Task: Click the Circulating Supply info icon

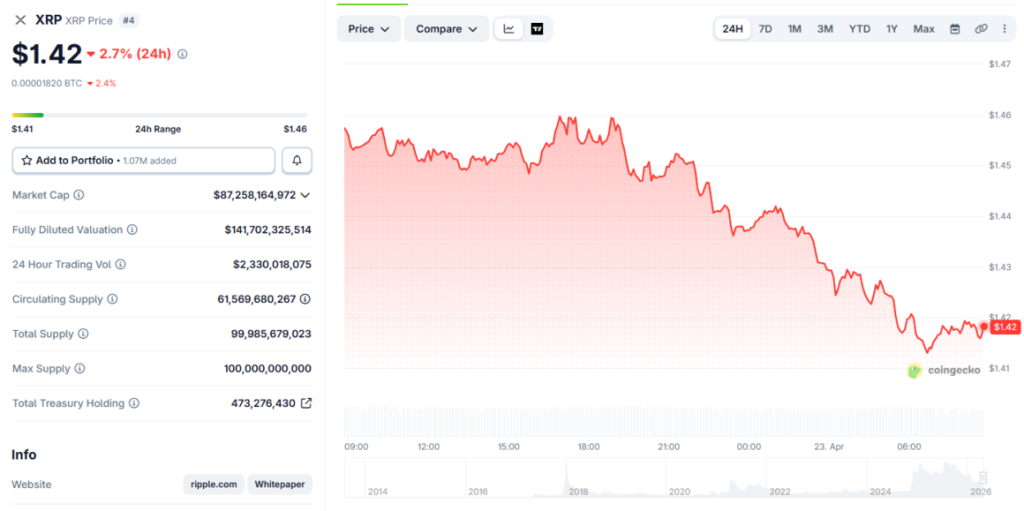Action: click(112, 299)
